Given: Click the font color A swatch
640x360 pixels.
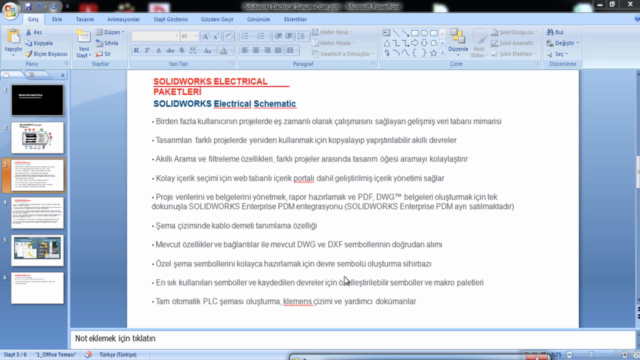Looking at the screenshot, I should [x=224, y=50].
